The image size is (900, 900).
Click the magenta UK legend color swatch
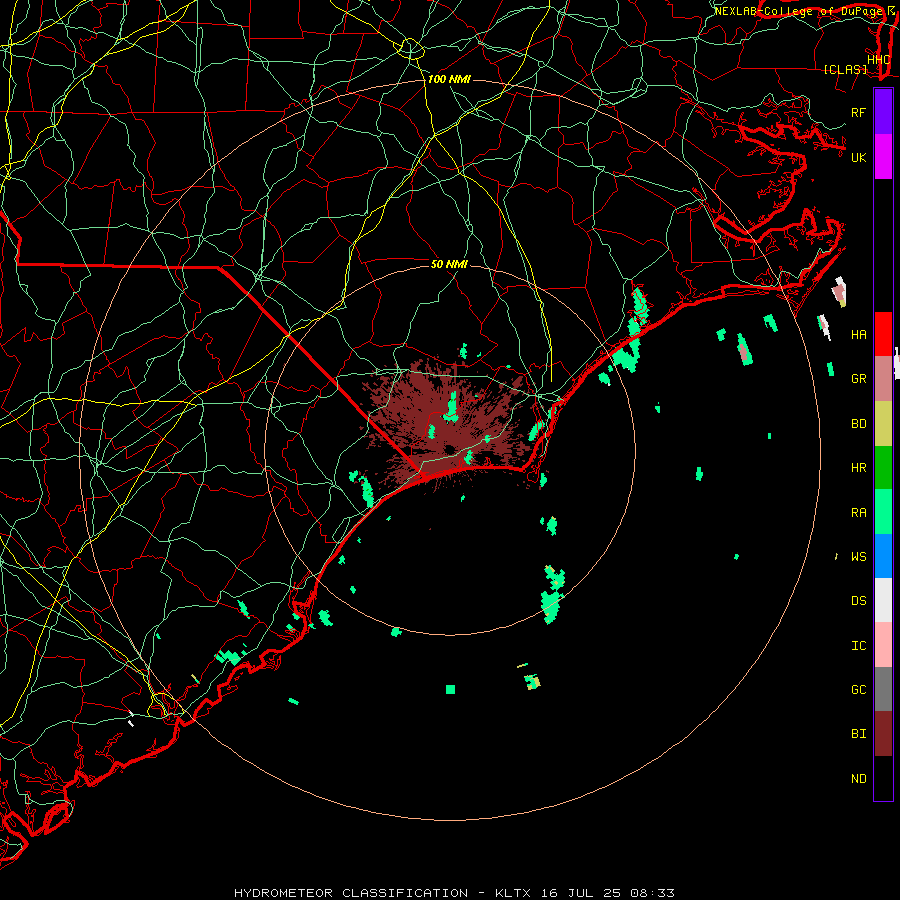(x=883, y=157)
